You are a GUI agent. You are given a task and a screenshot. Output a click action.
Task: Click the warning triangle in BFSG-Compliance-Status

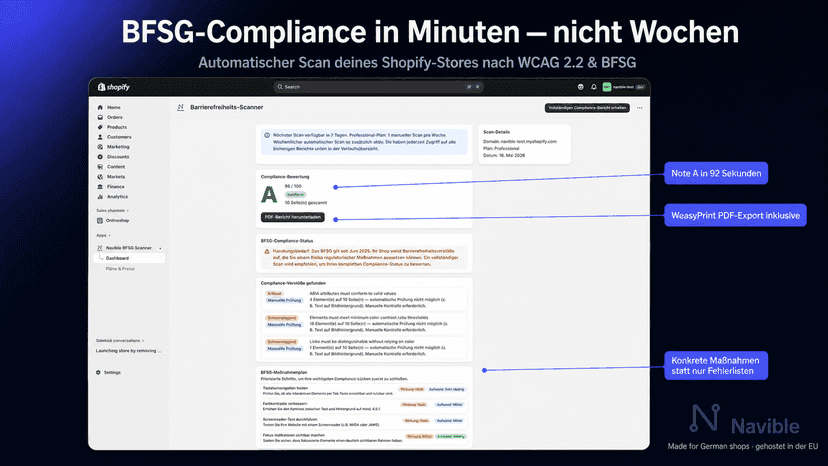(x=267, y=251)
